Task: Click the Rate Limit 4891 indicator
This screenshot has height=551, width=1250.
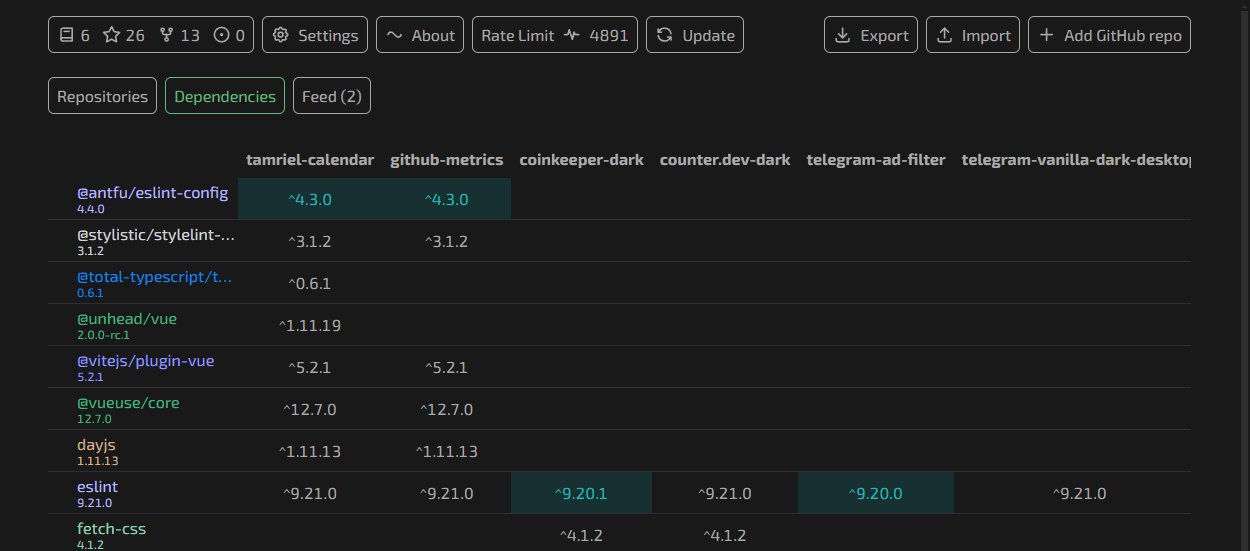Action: click(x=554, y=35)
